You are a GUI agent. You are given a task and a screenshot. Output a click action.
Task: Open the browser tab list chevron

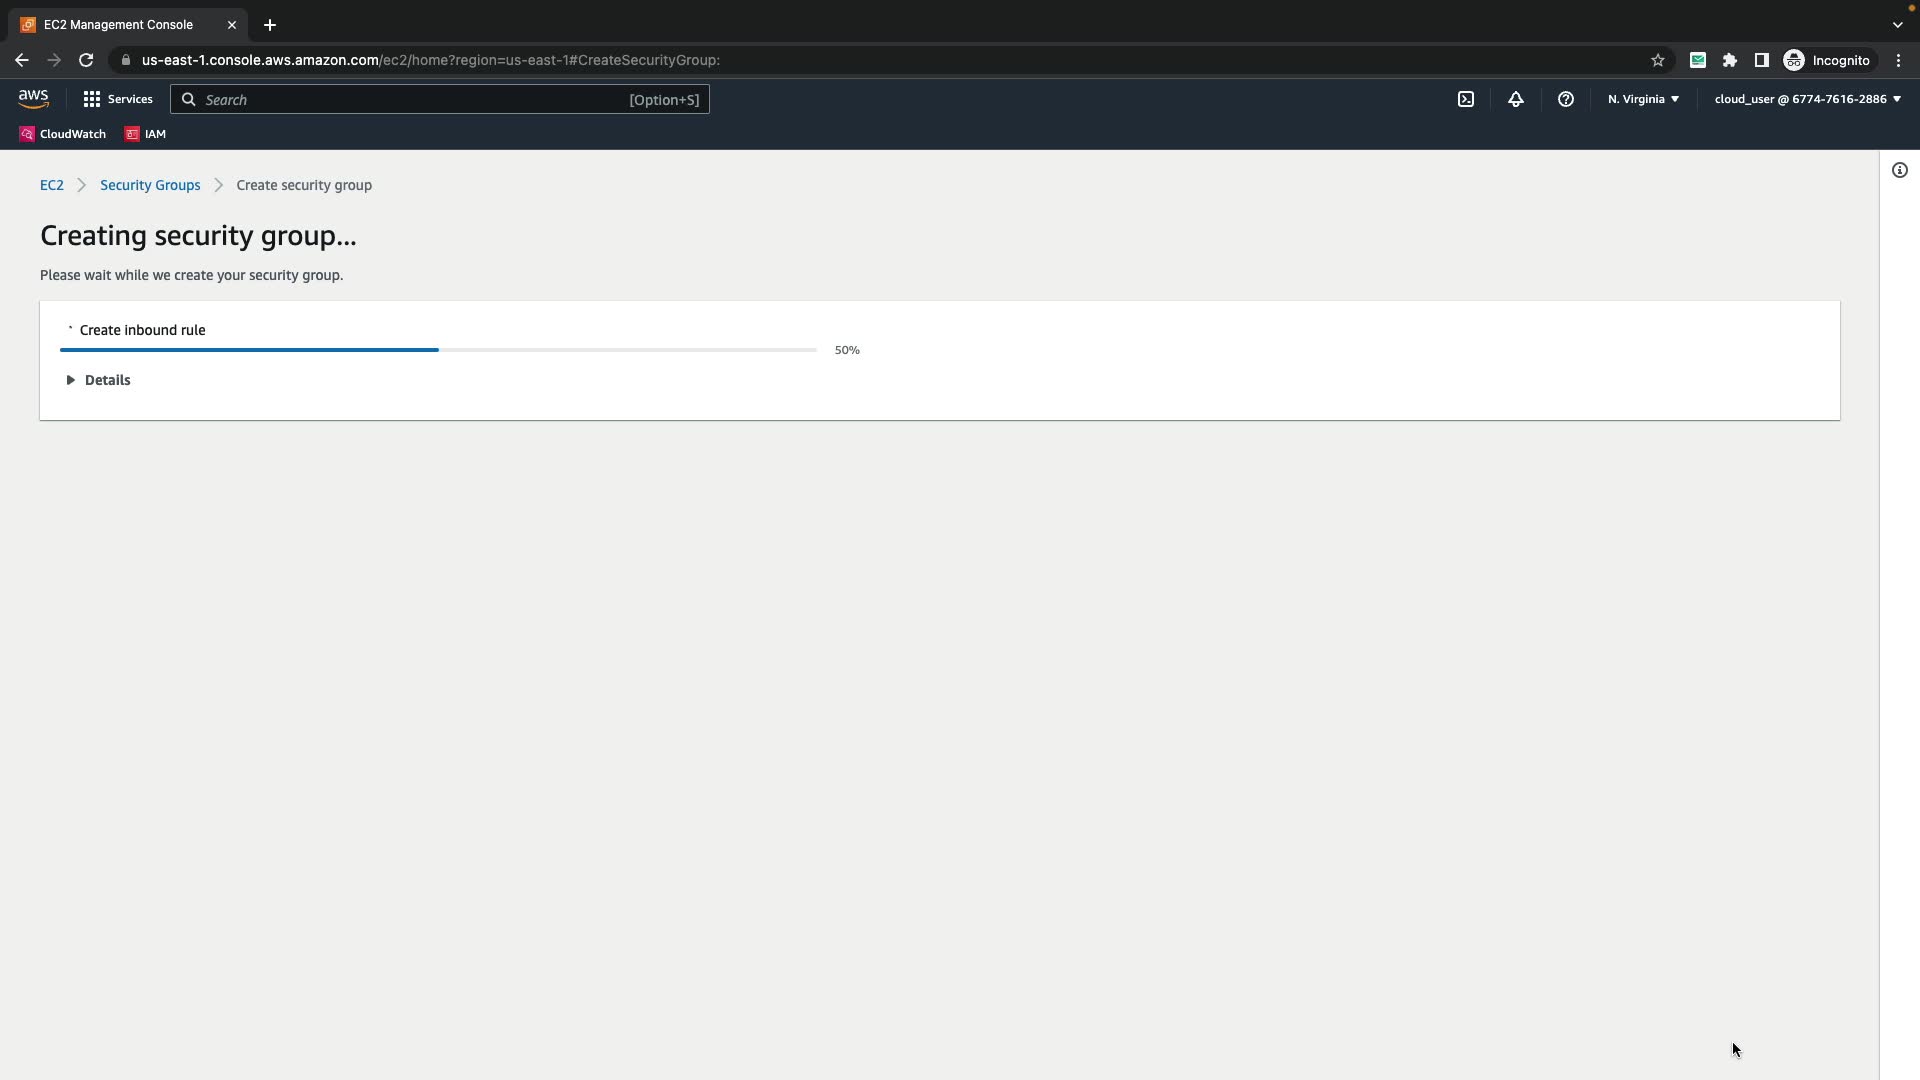(1898, 24)
